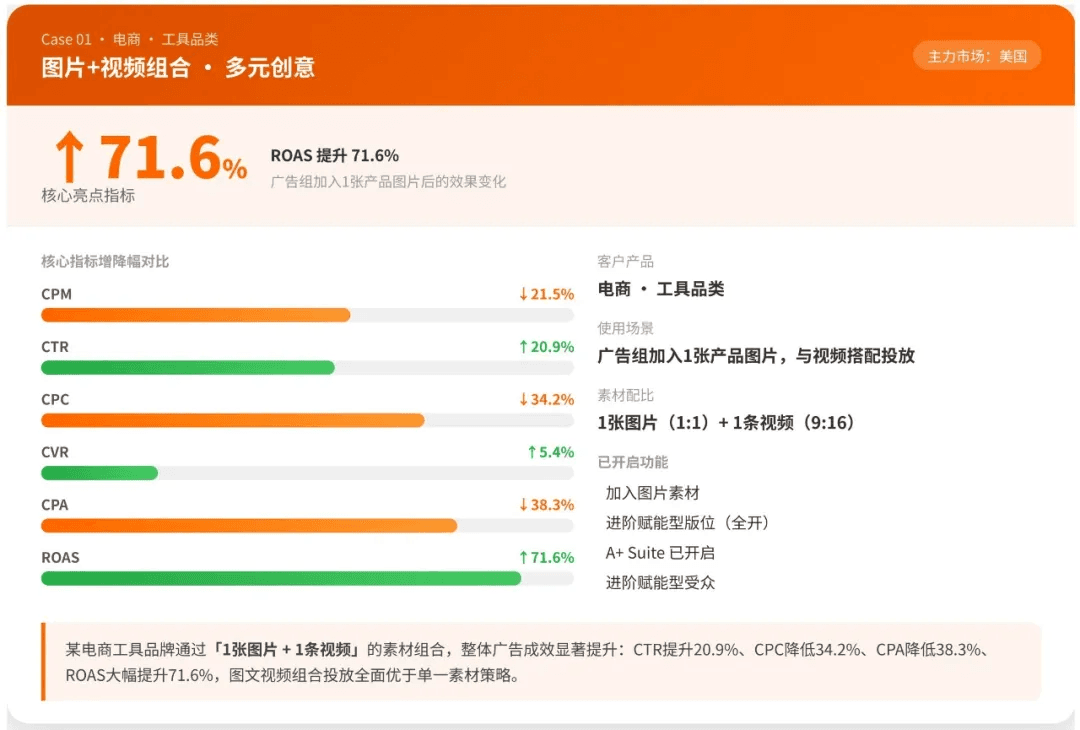The image size is (1080, 730).
Task: Click the Case 01 · 电商 · 工具品类 breadcrumb
Action: 129,39
